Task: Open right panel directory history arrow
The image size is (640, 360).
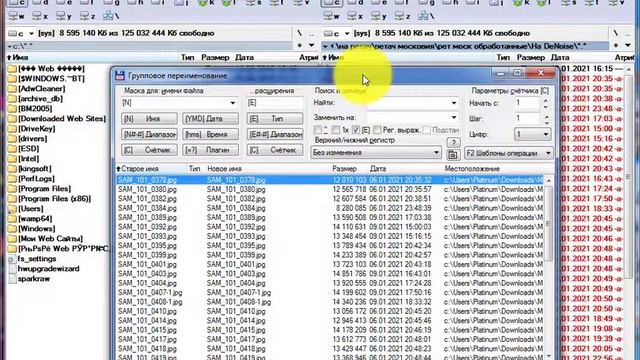Action: pyautogui.click(x=628, y=45)
